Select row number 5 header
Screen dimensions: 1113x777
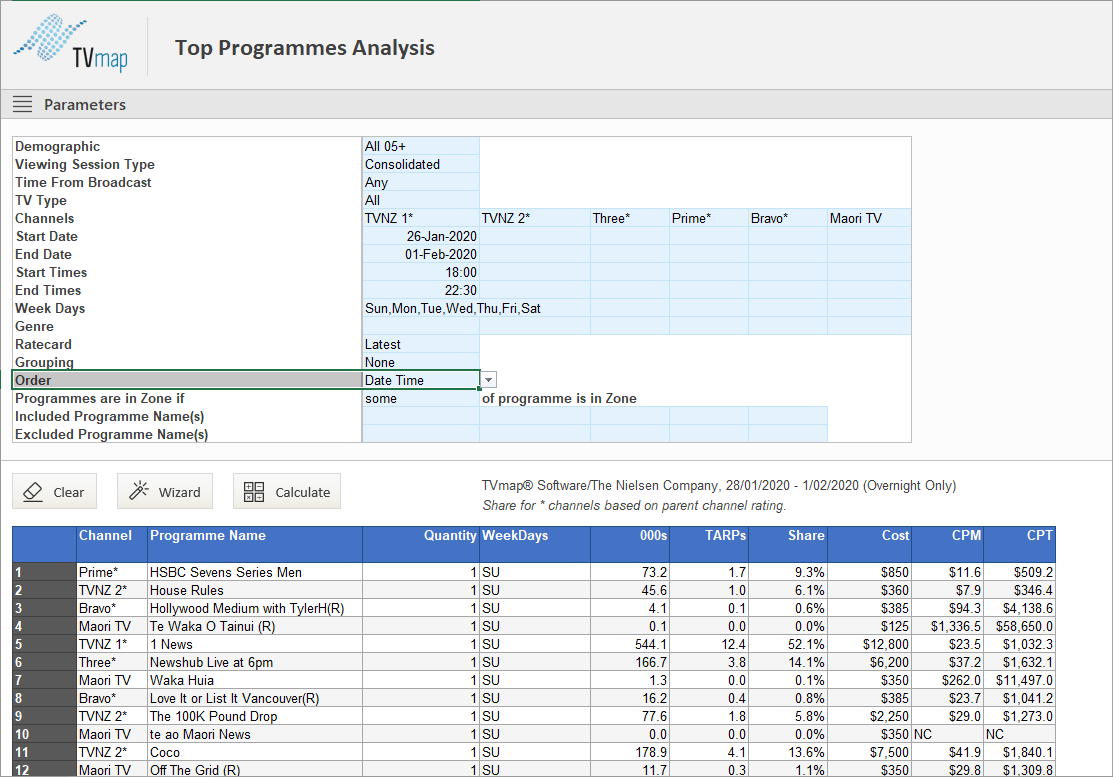44,644
